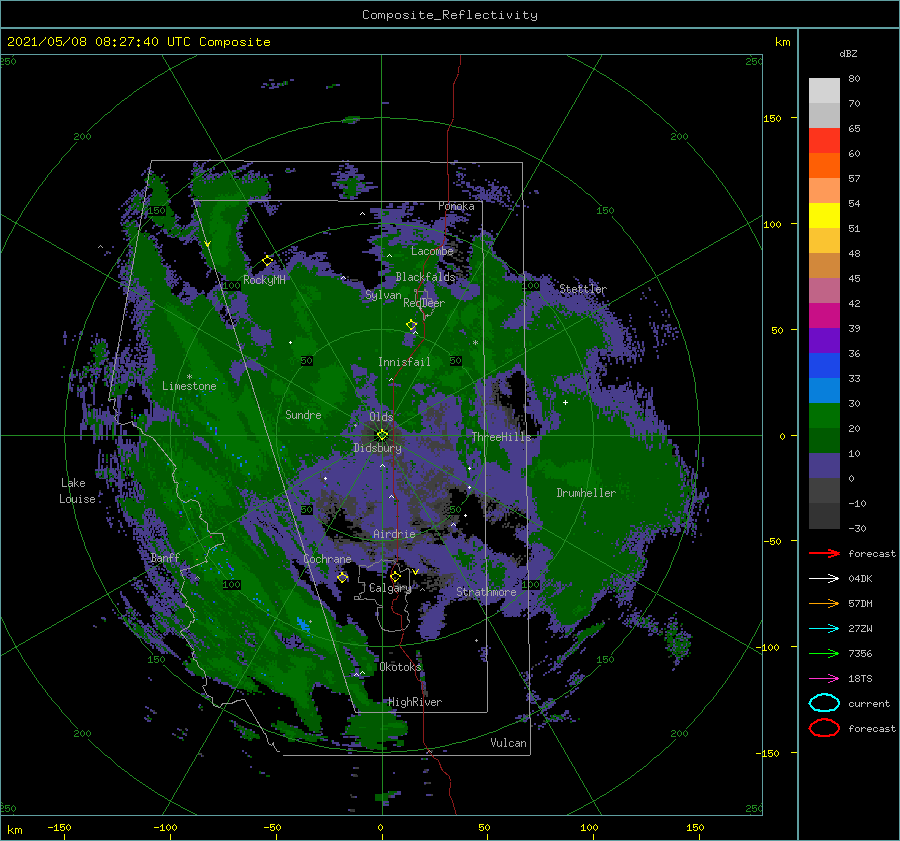Screen dimensions: 900x841
Task: Click the yellow marker near Cochrane
Action: [342, 577]
